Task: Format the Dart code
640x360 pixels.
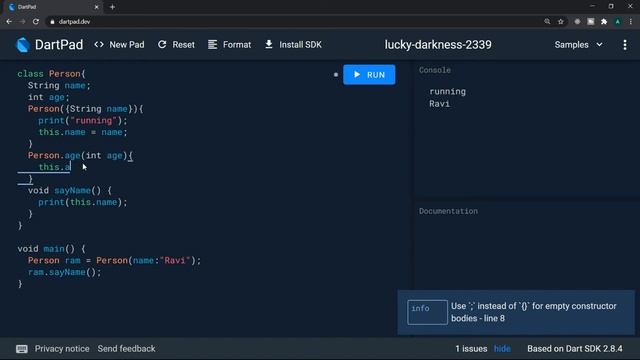Action: [229, 45]
